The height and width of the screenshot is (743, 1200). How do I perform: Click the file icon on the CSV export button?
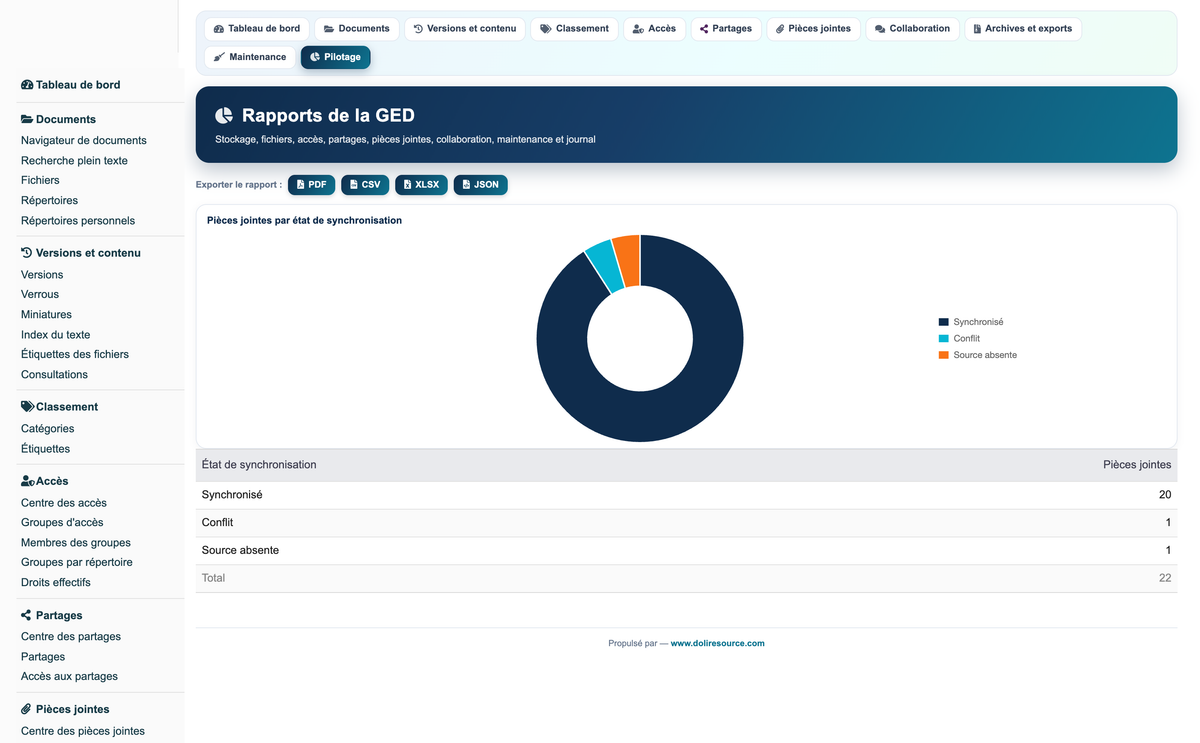point(353,185)
